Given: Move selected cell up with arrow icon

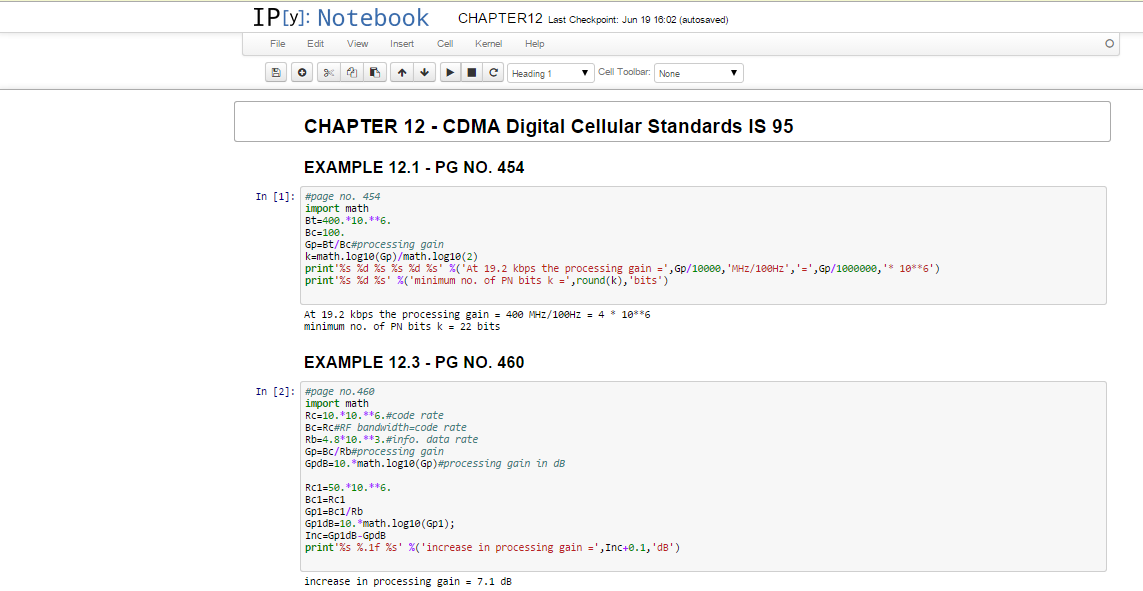Looking at the screenshot, I should click(401, 73).
